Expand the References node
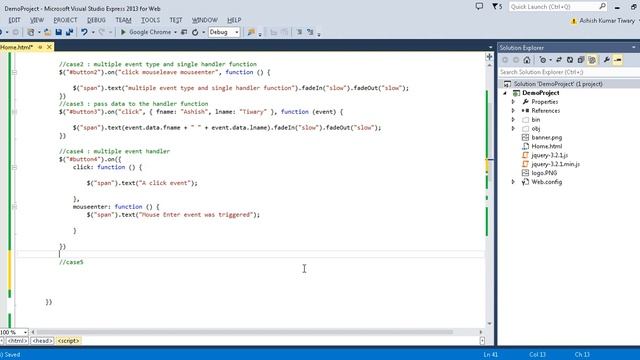This screenshot has height=360, width=640. pyautogui.click(x=513, y=111)
